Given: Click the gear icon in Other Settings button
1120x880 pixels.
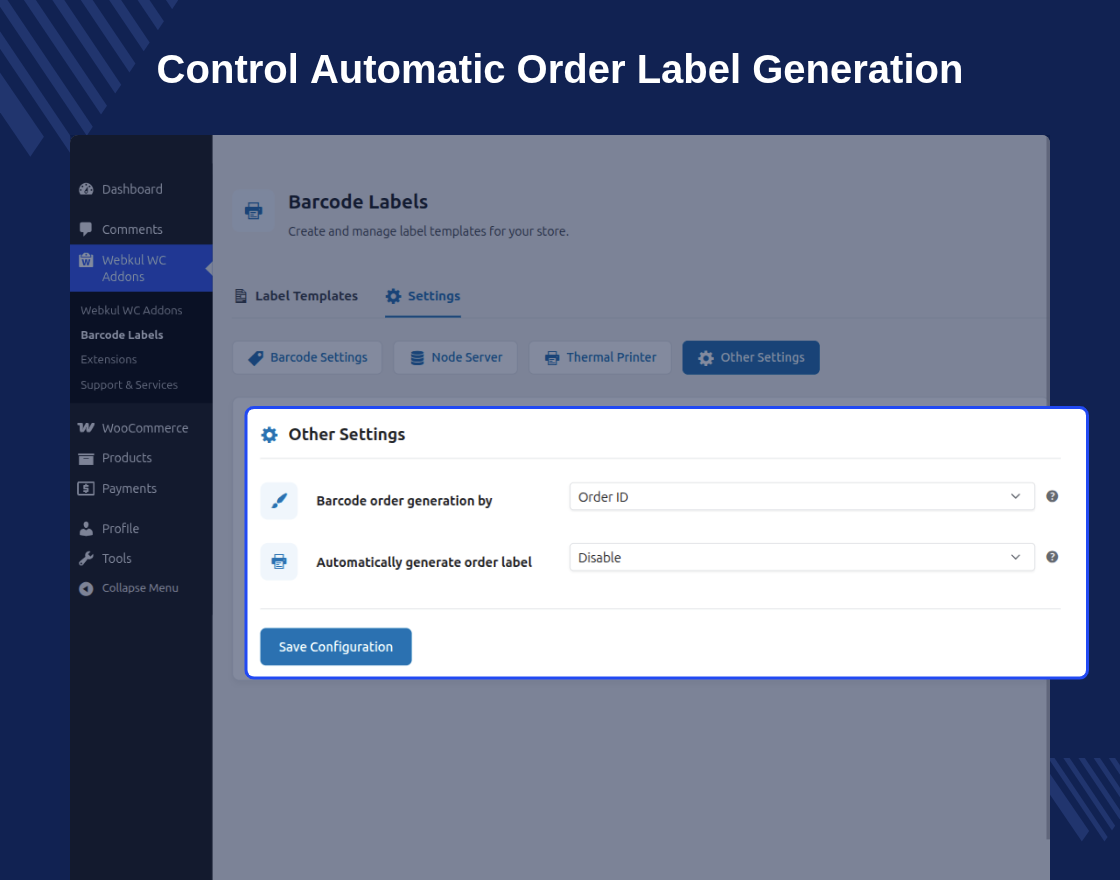Looking at the screenshot, I should tap(706, 358).
